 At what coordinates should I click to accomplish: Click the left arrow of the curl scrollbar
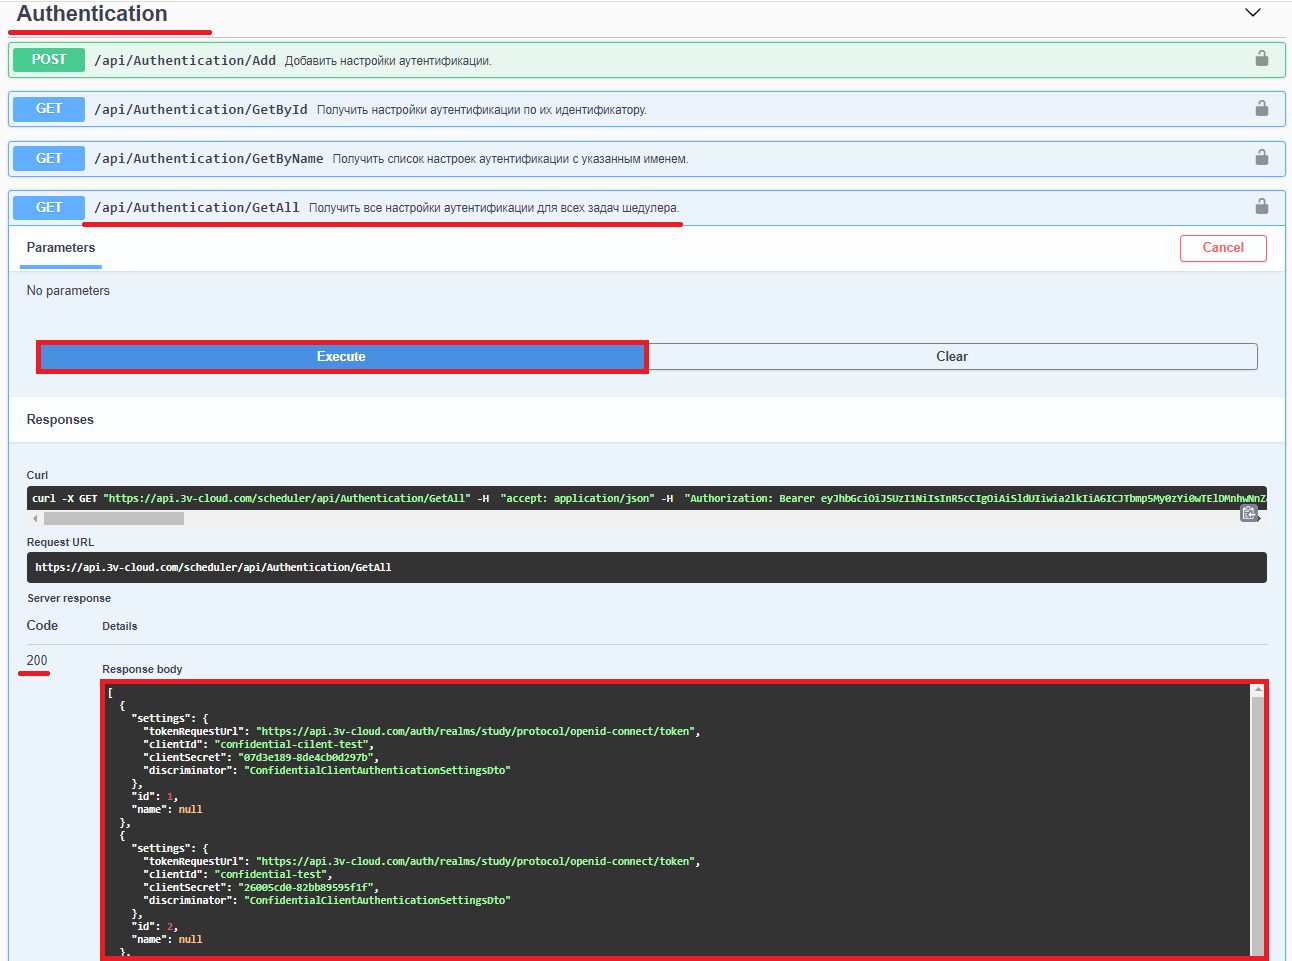tap(35, 519)
